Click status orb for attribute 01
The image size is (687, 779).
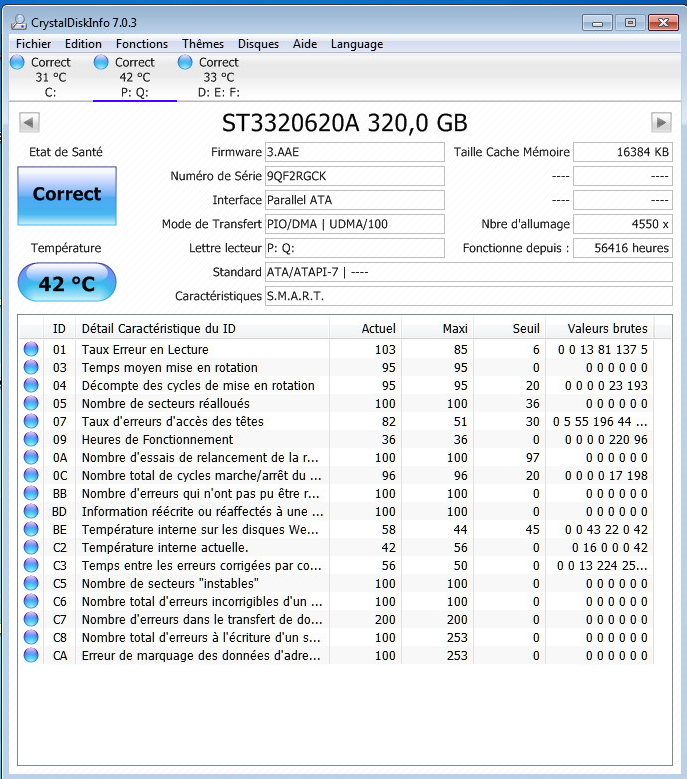pos(31,349)
